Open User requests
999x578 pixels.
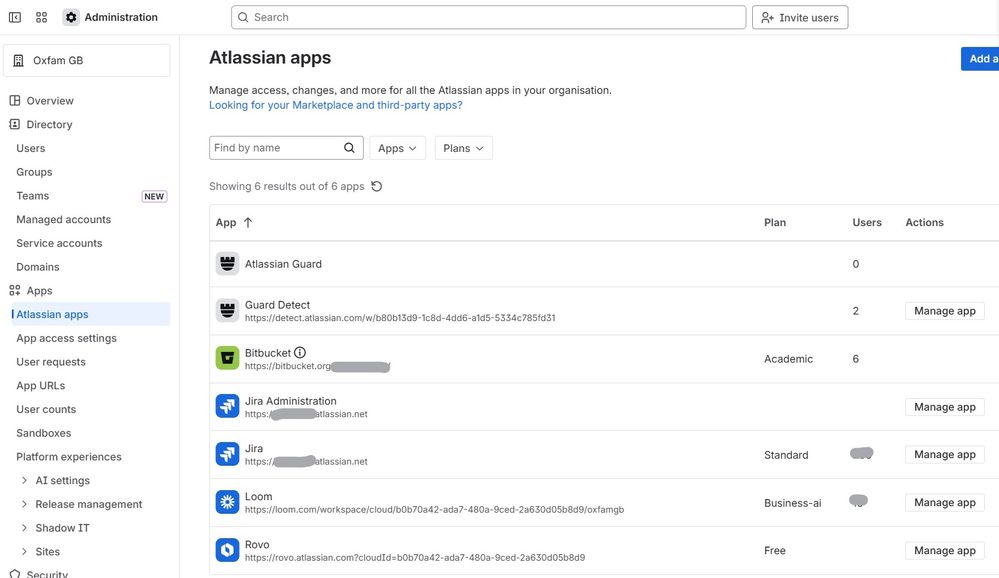[51, 362]
